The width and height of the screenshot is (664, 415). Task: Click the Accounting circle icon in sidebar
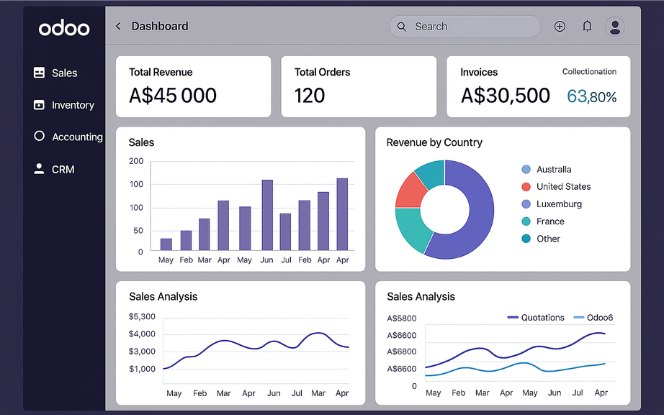[x=39, y=136]
